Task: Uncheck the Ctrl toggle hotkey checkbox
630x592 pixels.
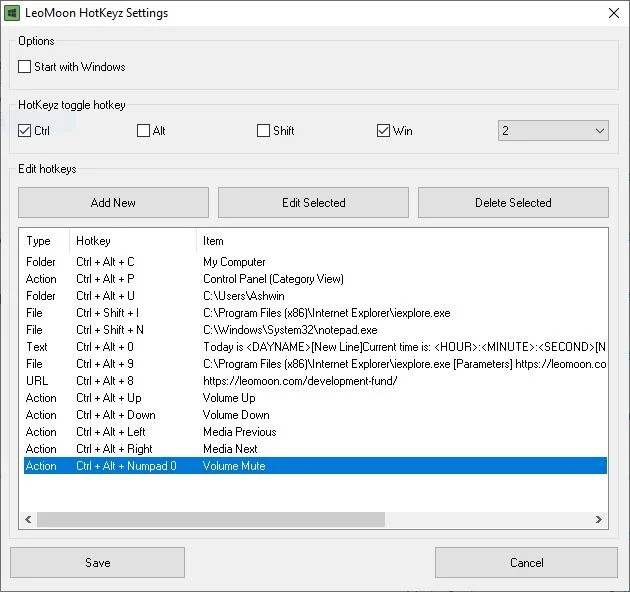Action: click(x=25, y=131)
